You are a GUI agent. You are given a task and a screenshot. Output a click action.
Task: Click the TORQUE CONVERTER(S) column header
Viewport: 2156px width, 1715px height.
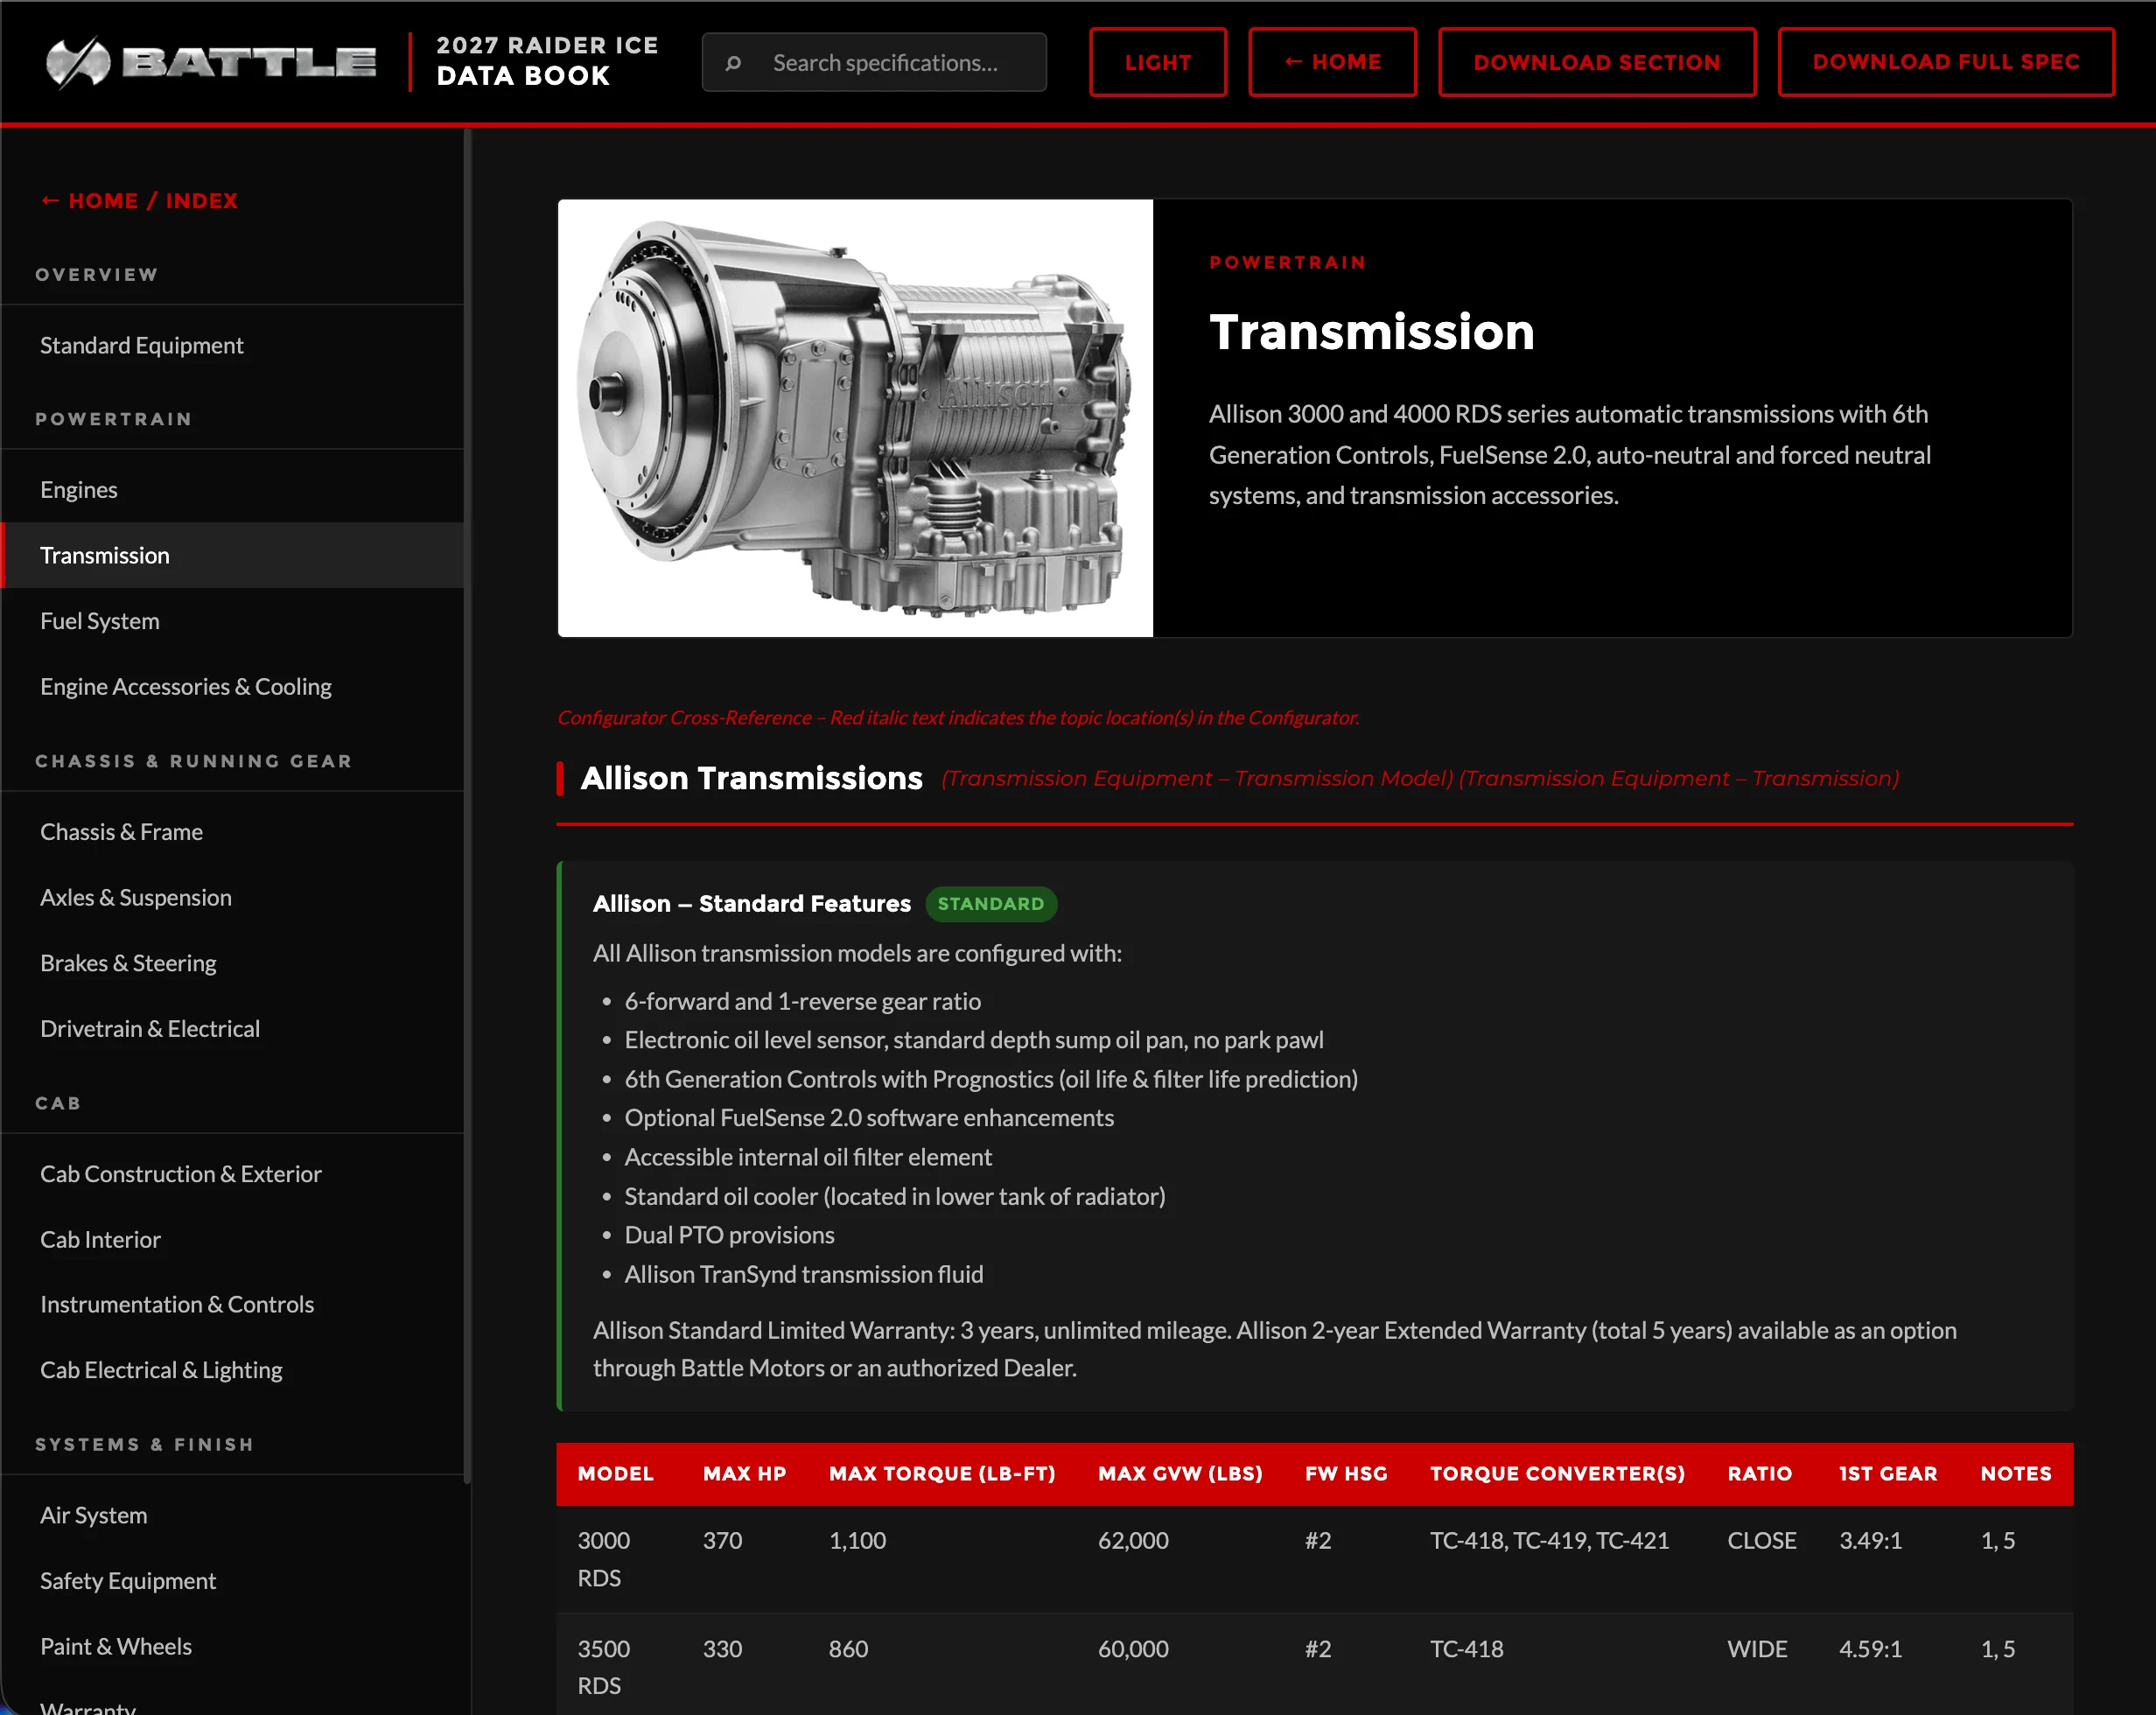(x=1557, y=1474)
